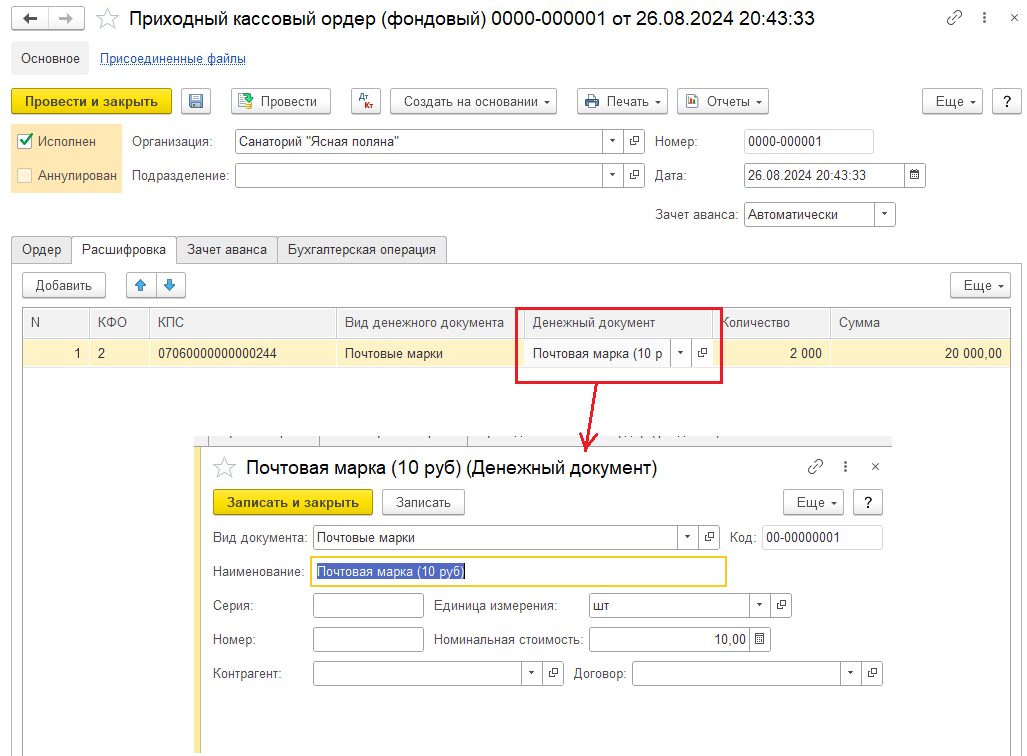
Task: Open calculator for Номинальная стоимость
Action: (x=760, y=639)
